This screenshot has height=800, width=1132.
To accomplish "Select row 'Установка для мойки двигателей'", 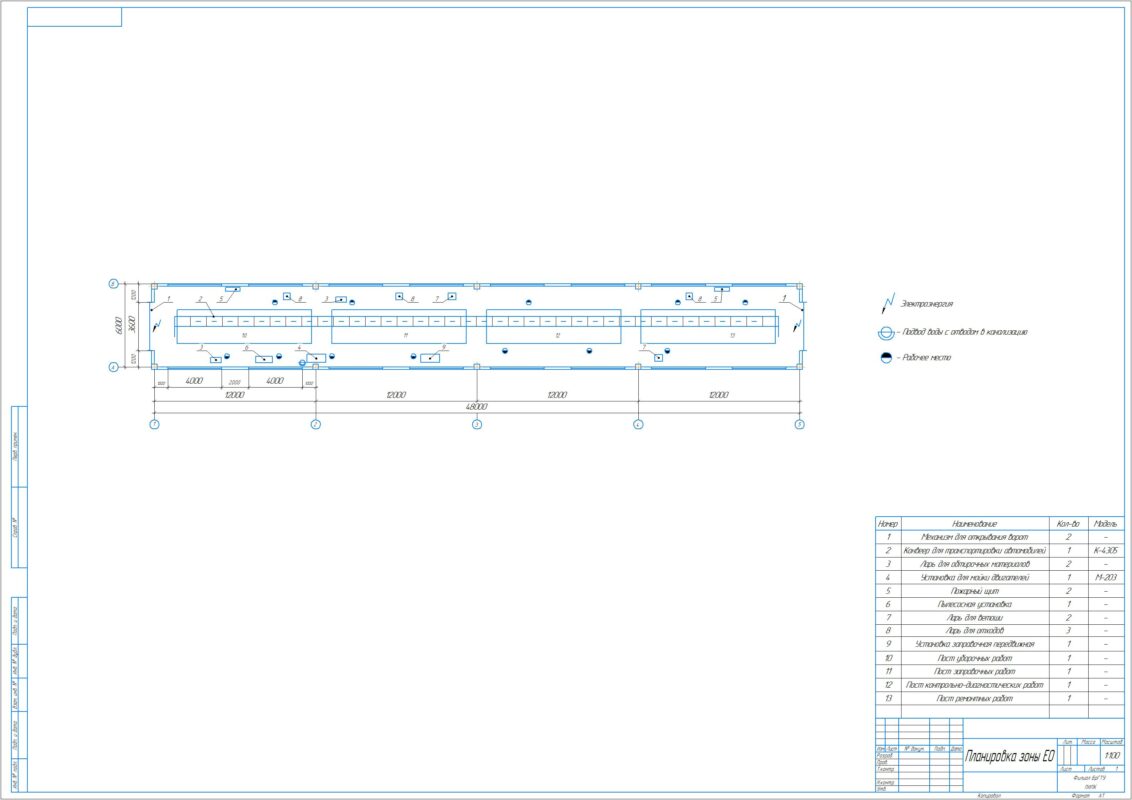I will 1000,578.
